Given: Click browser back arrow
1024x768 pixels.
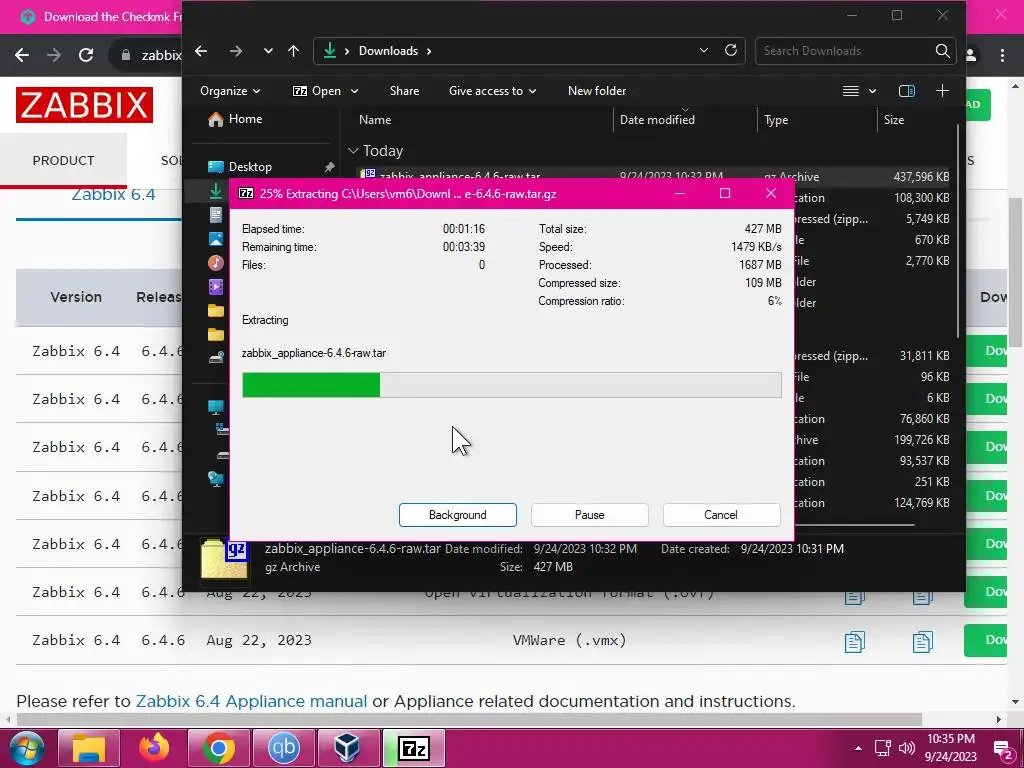Looking at the screenshot, I should tap(22, 55).
